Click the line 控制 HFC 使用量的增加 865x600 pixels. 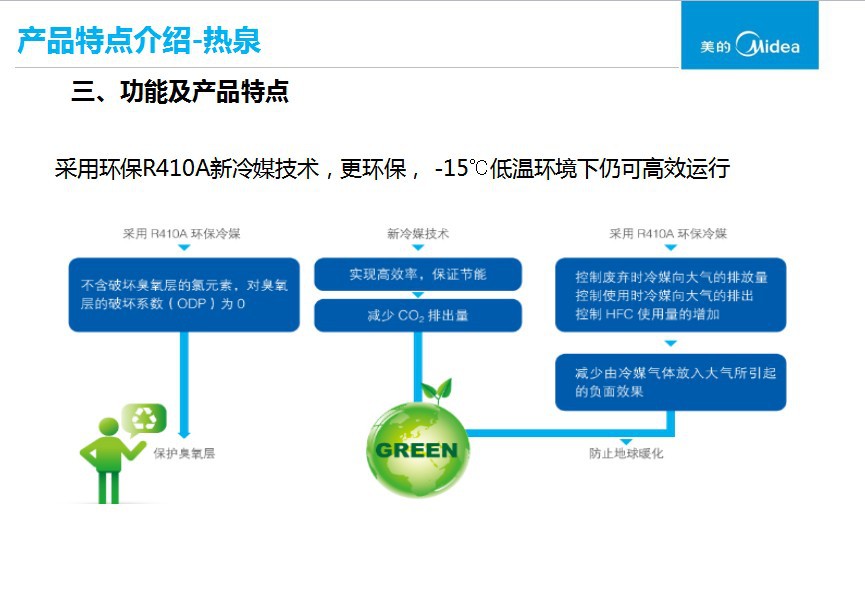tap(647, 314)
